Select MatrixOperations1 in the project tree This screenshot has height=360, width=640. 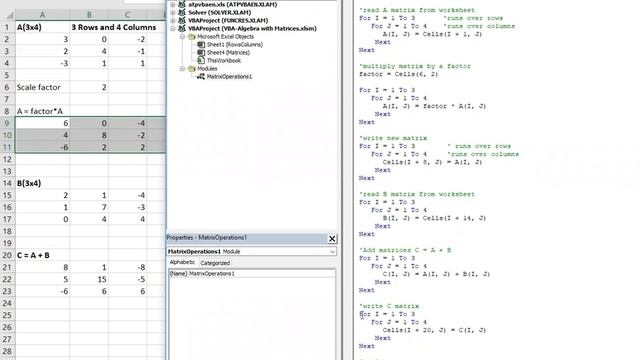(229, 76)
